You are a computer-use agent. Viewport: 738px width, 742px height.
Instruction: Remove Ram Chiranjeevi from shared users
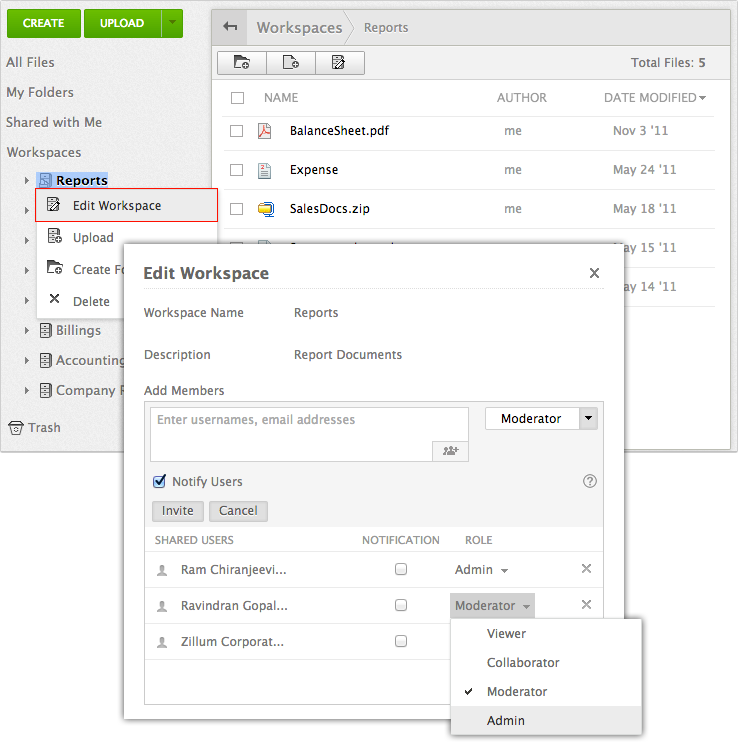pos(586,568)
